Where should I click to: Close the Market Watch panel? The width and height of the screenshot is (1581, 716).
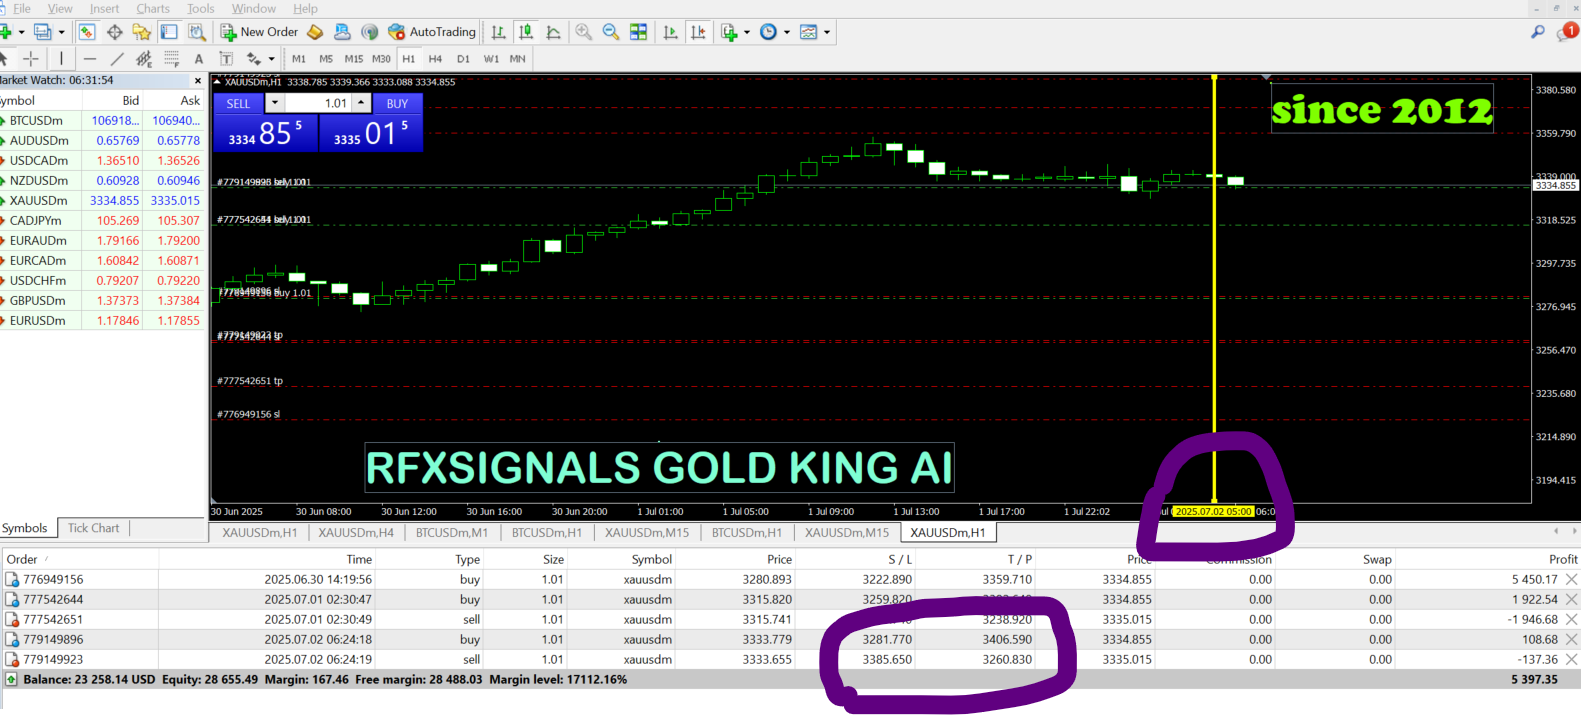197,81
